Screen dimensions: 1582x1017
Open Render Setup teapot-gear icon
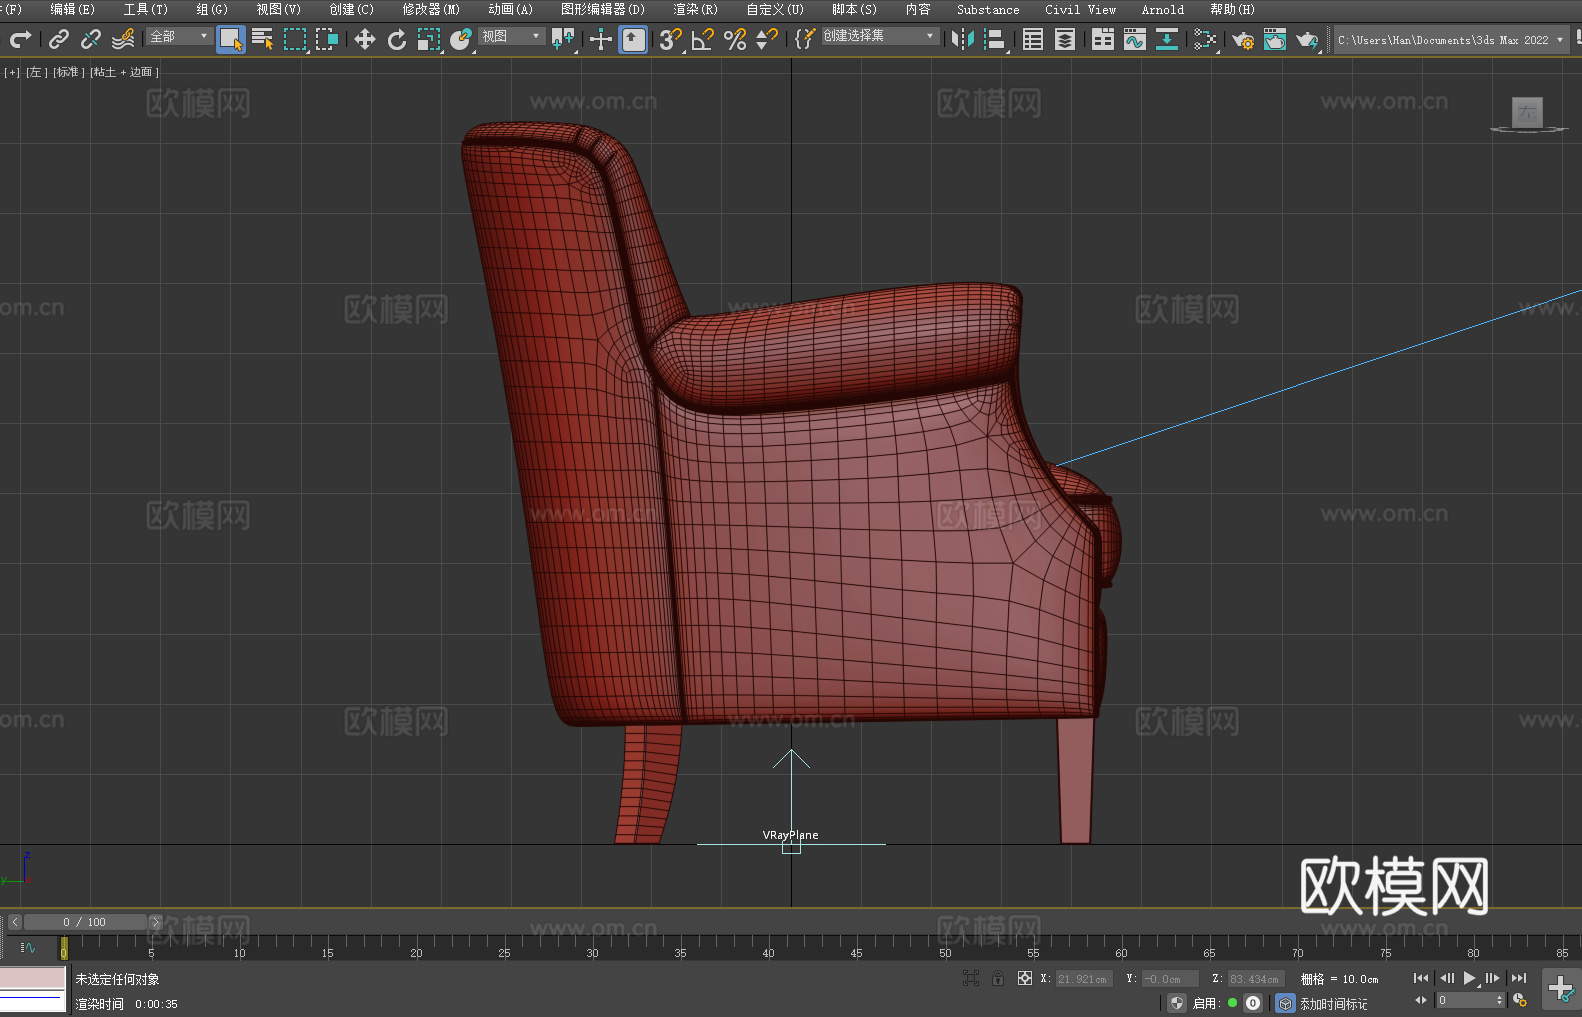click(x=1243, y=39)
